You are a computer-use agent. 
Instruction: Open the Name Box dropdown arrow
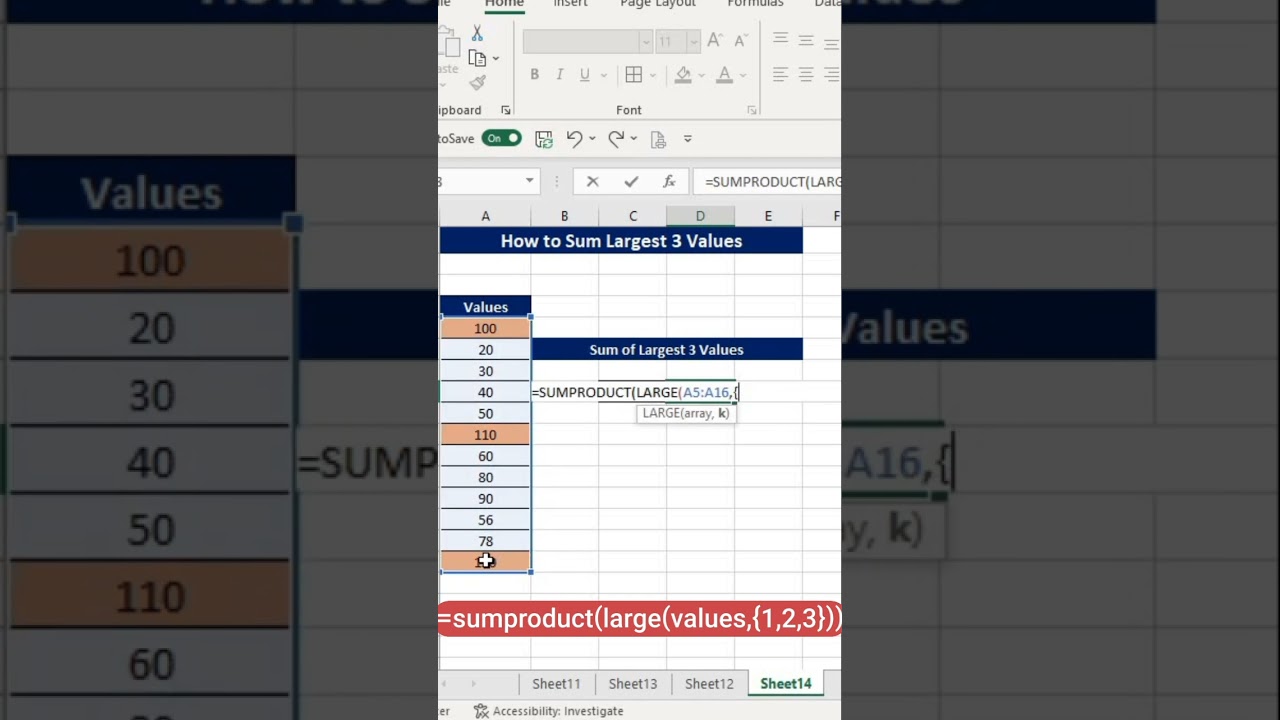point(530,181)
